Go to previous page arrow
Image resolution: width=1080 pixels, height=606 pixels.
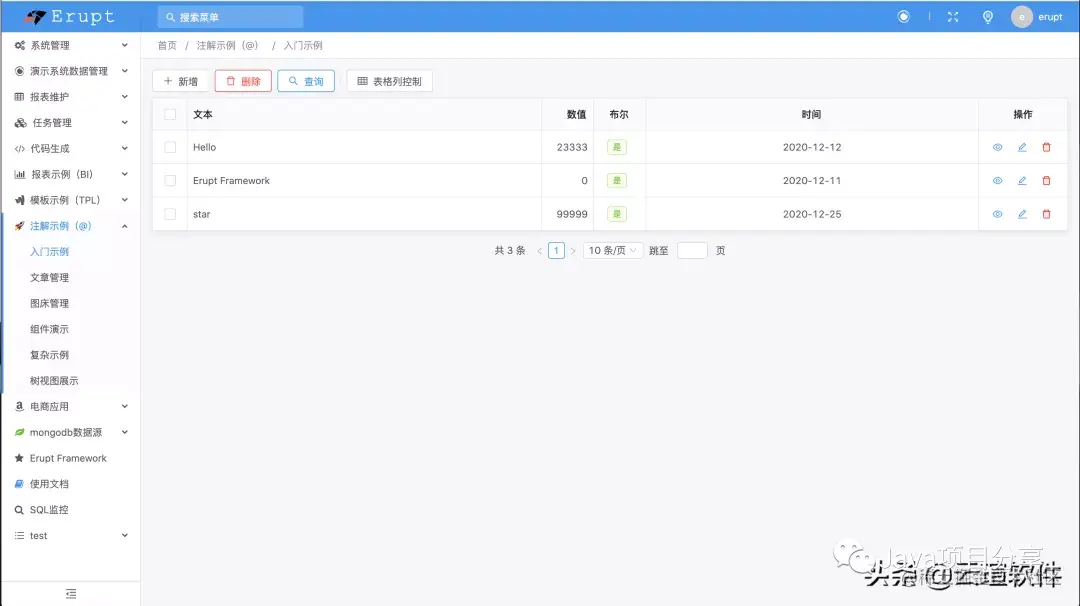click(539, 251)
